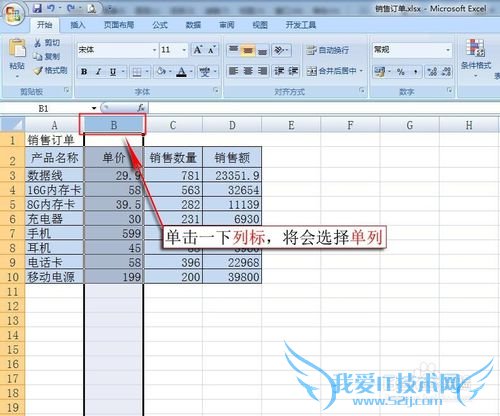The width and height of the screenshot is (500, 416).
Task: Apply cell borders
Action: click(137, 71)
